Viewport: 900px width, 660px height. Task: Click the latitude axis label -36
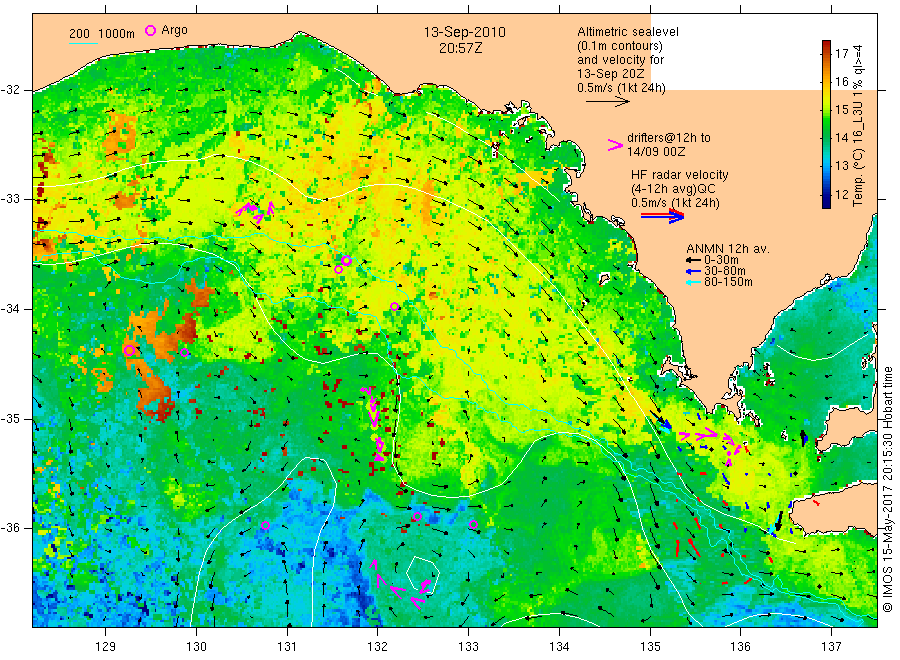pos(10,527)
